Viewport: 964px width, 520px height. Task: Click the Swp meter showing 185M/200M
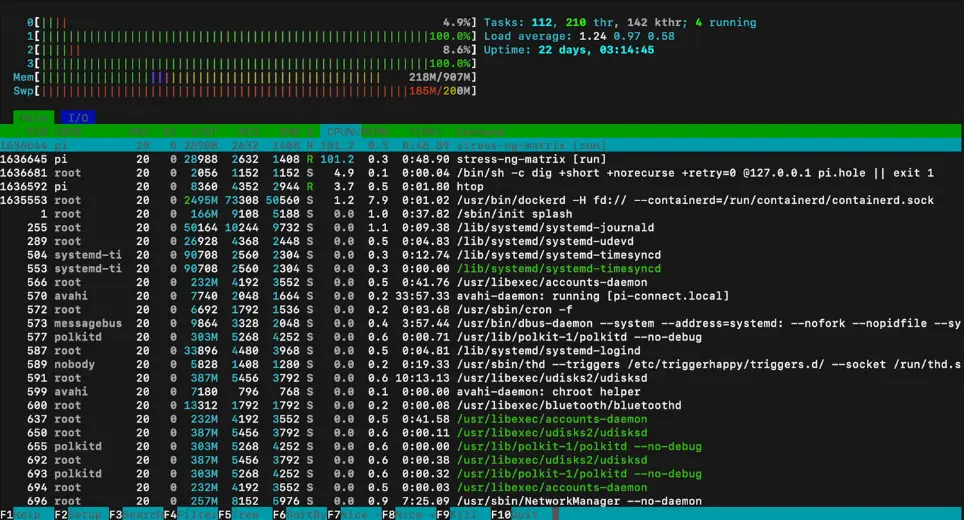click(x=245, y=90)
